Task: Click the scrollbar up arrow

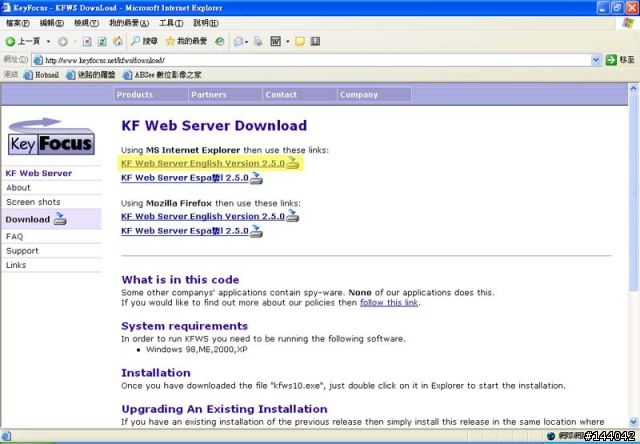Action: click(x=633, y=88)
